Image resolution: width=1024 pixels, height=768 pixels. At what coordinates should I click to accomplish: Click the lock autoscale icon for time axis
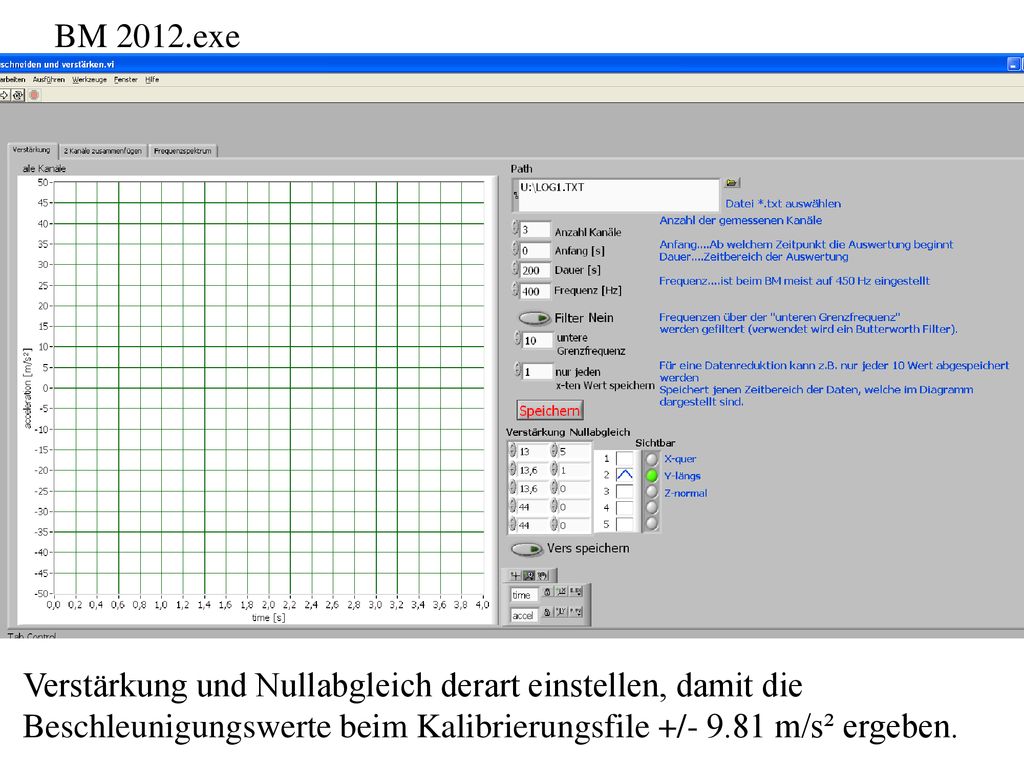[x=547, y=592]
